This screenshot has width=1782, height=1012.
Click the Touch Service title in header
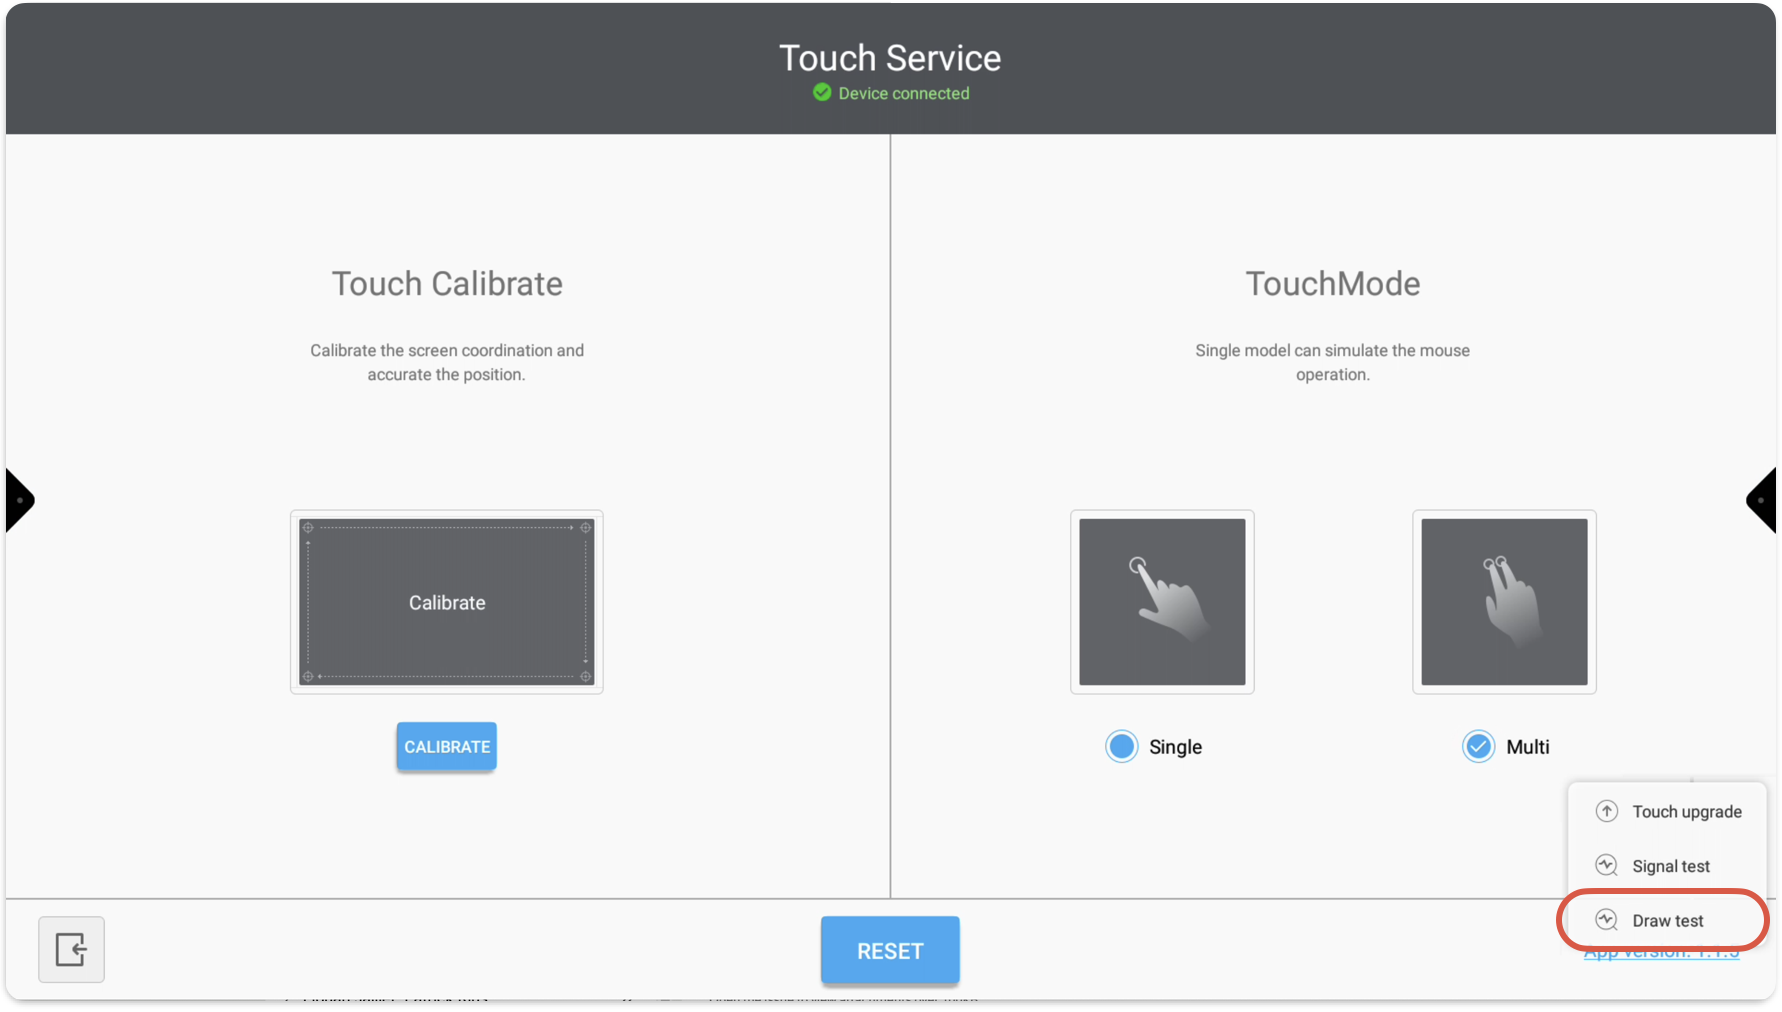click(x=890, y=58)
